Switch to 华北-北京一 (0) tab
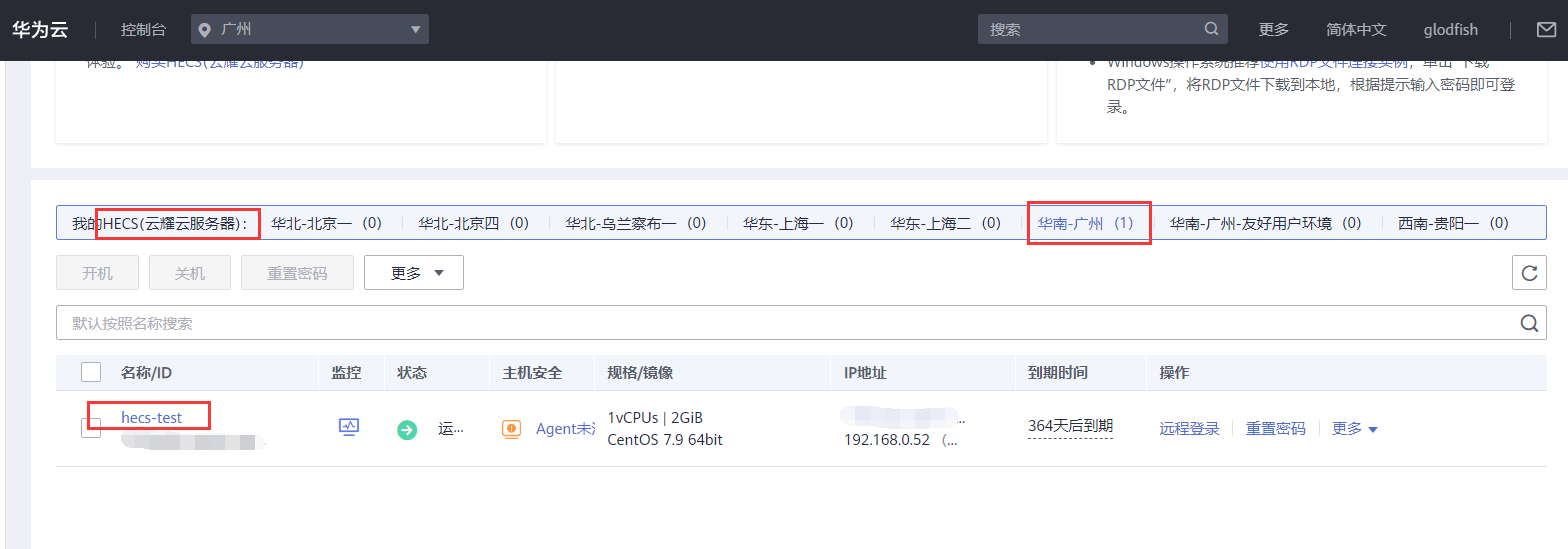 tap(326, 223)
